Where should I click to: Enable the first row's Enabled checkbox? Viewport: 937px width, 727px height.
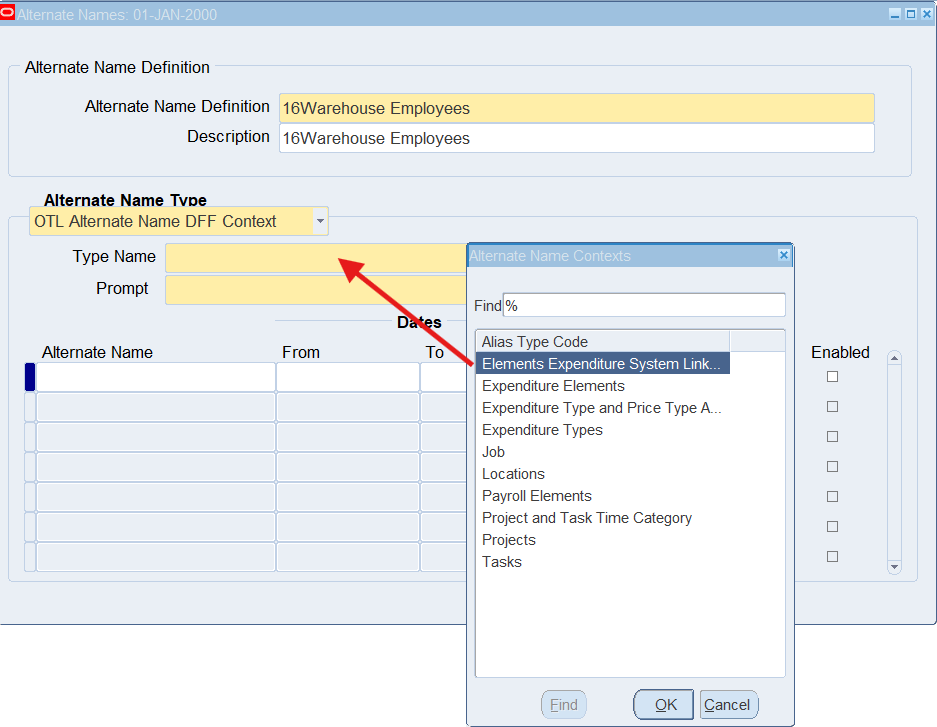click(x=832, y=377)
